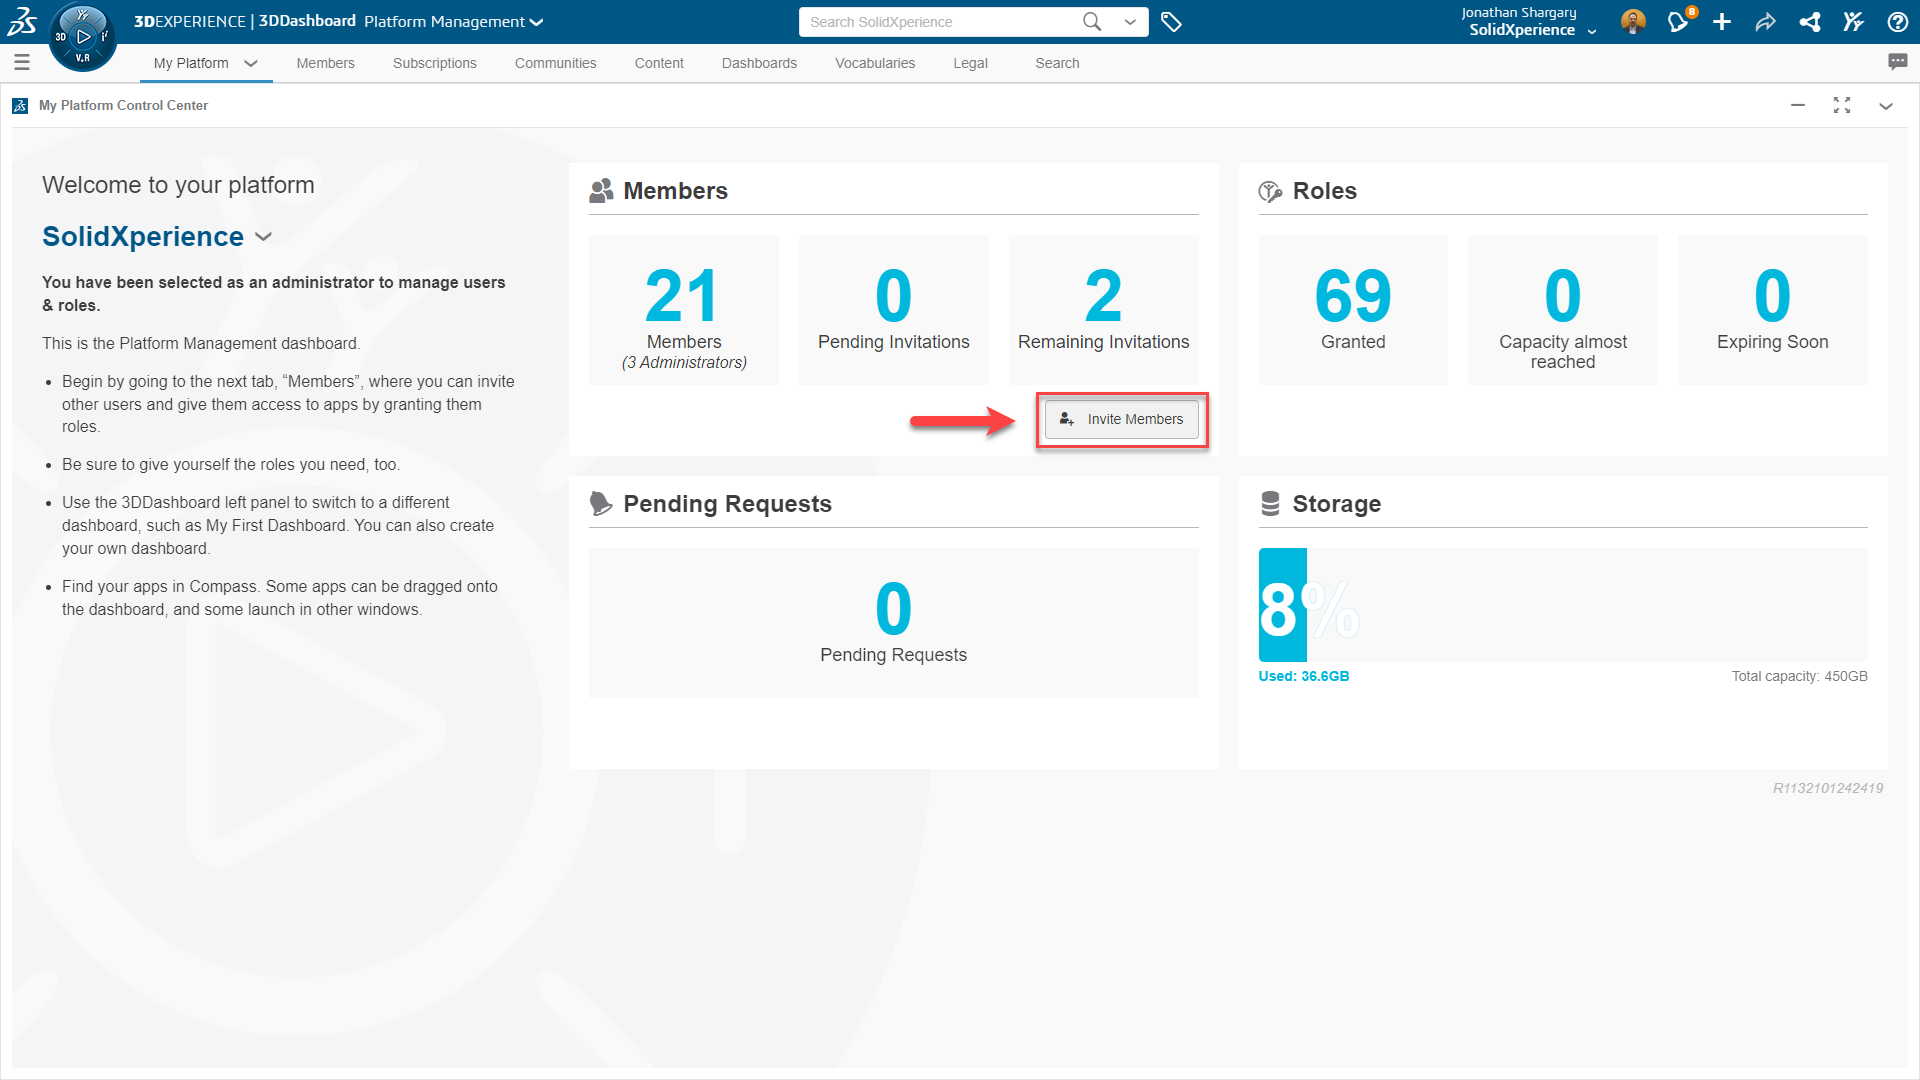Open the tools and content icon
1920x1080 pixels.
tap(1853, 22)
